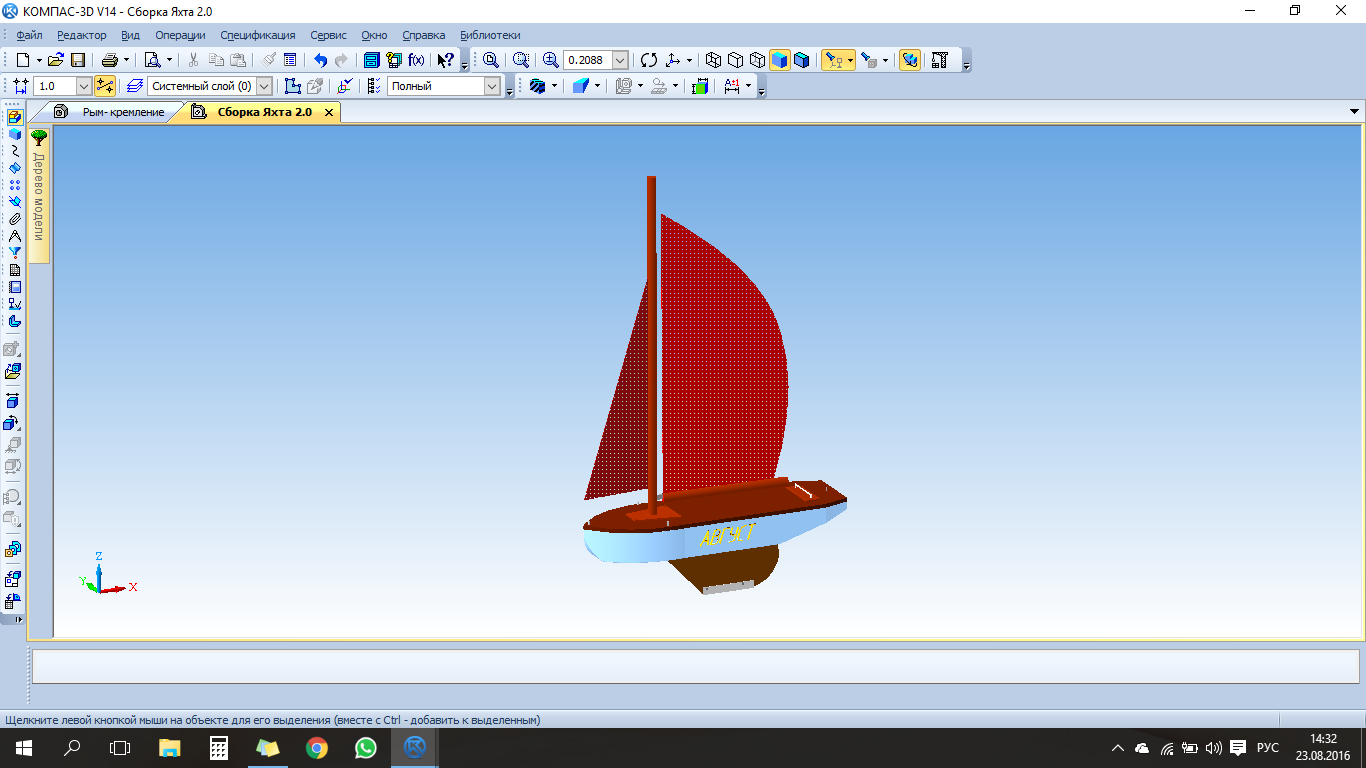The image size is (1366, 768).
Task: Open the Системный слой (0) layer dropdown
Action: (x=264, y=87)
